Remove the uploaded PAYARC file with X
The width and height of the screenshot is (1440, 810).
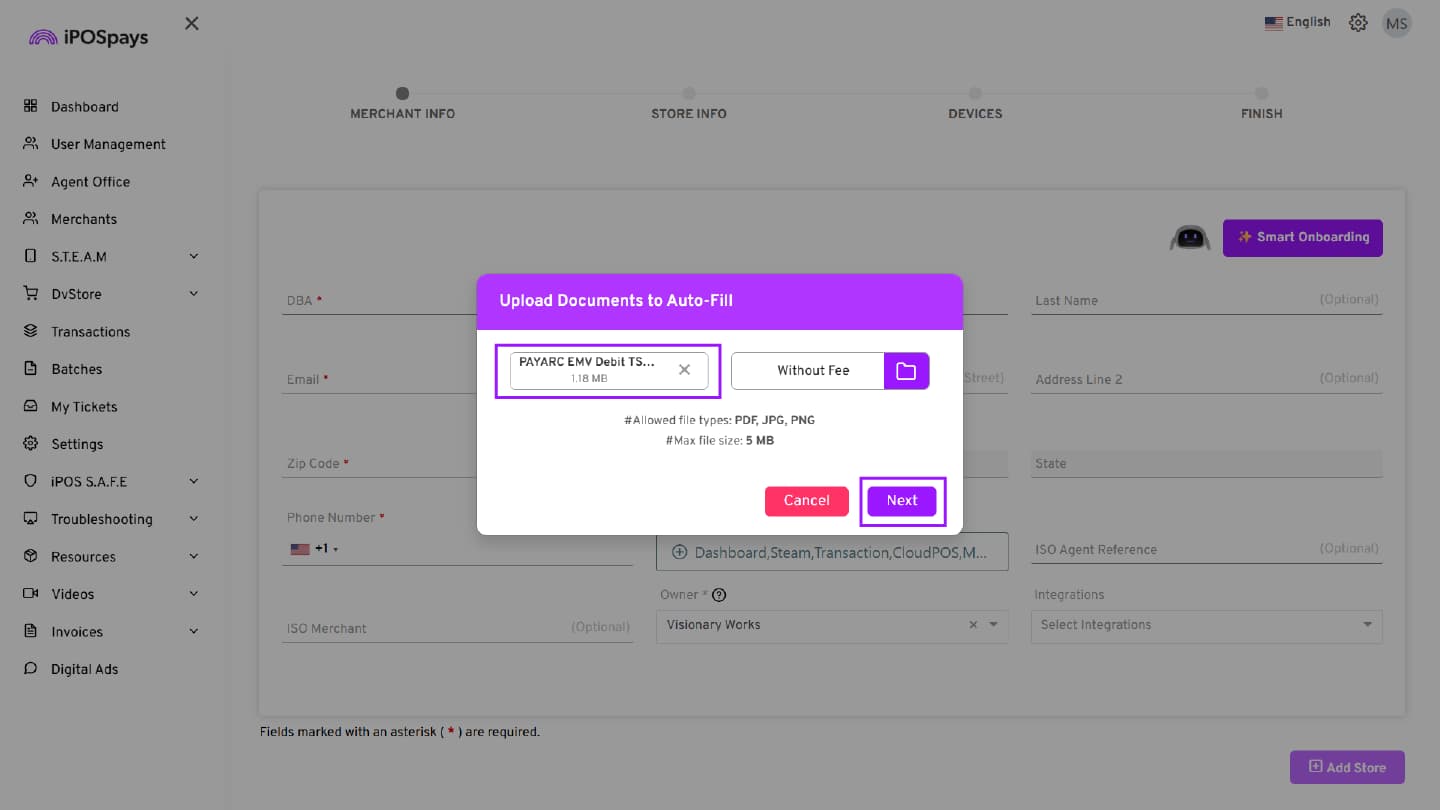click(684, 370)
